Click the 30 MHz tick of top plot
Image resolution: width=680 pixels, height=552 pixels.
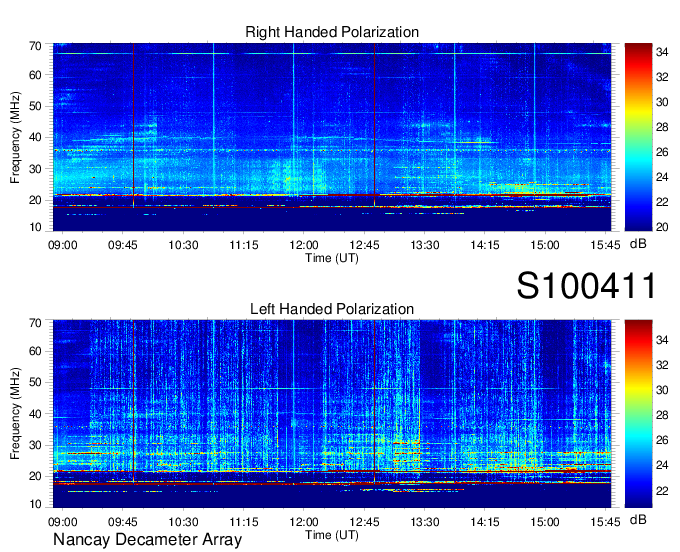click(35, 169)
